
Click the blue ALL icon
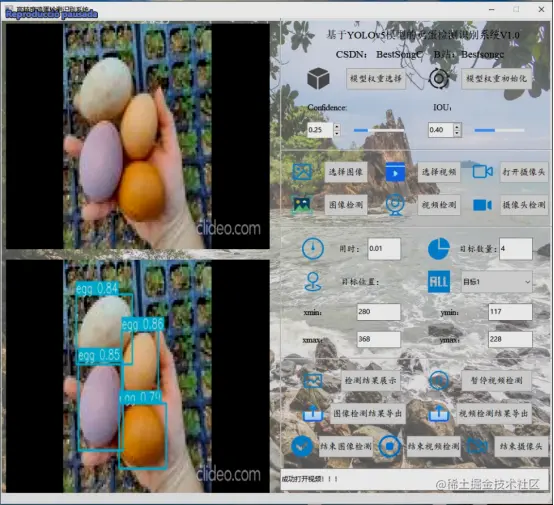pos(439,282)
